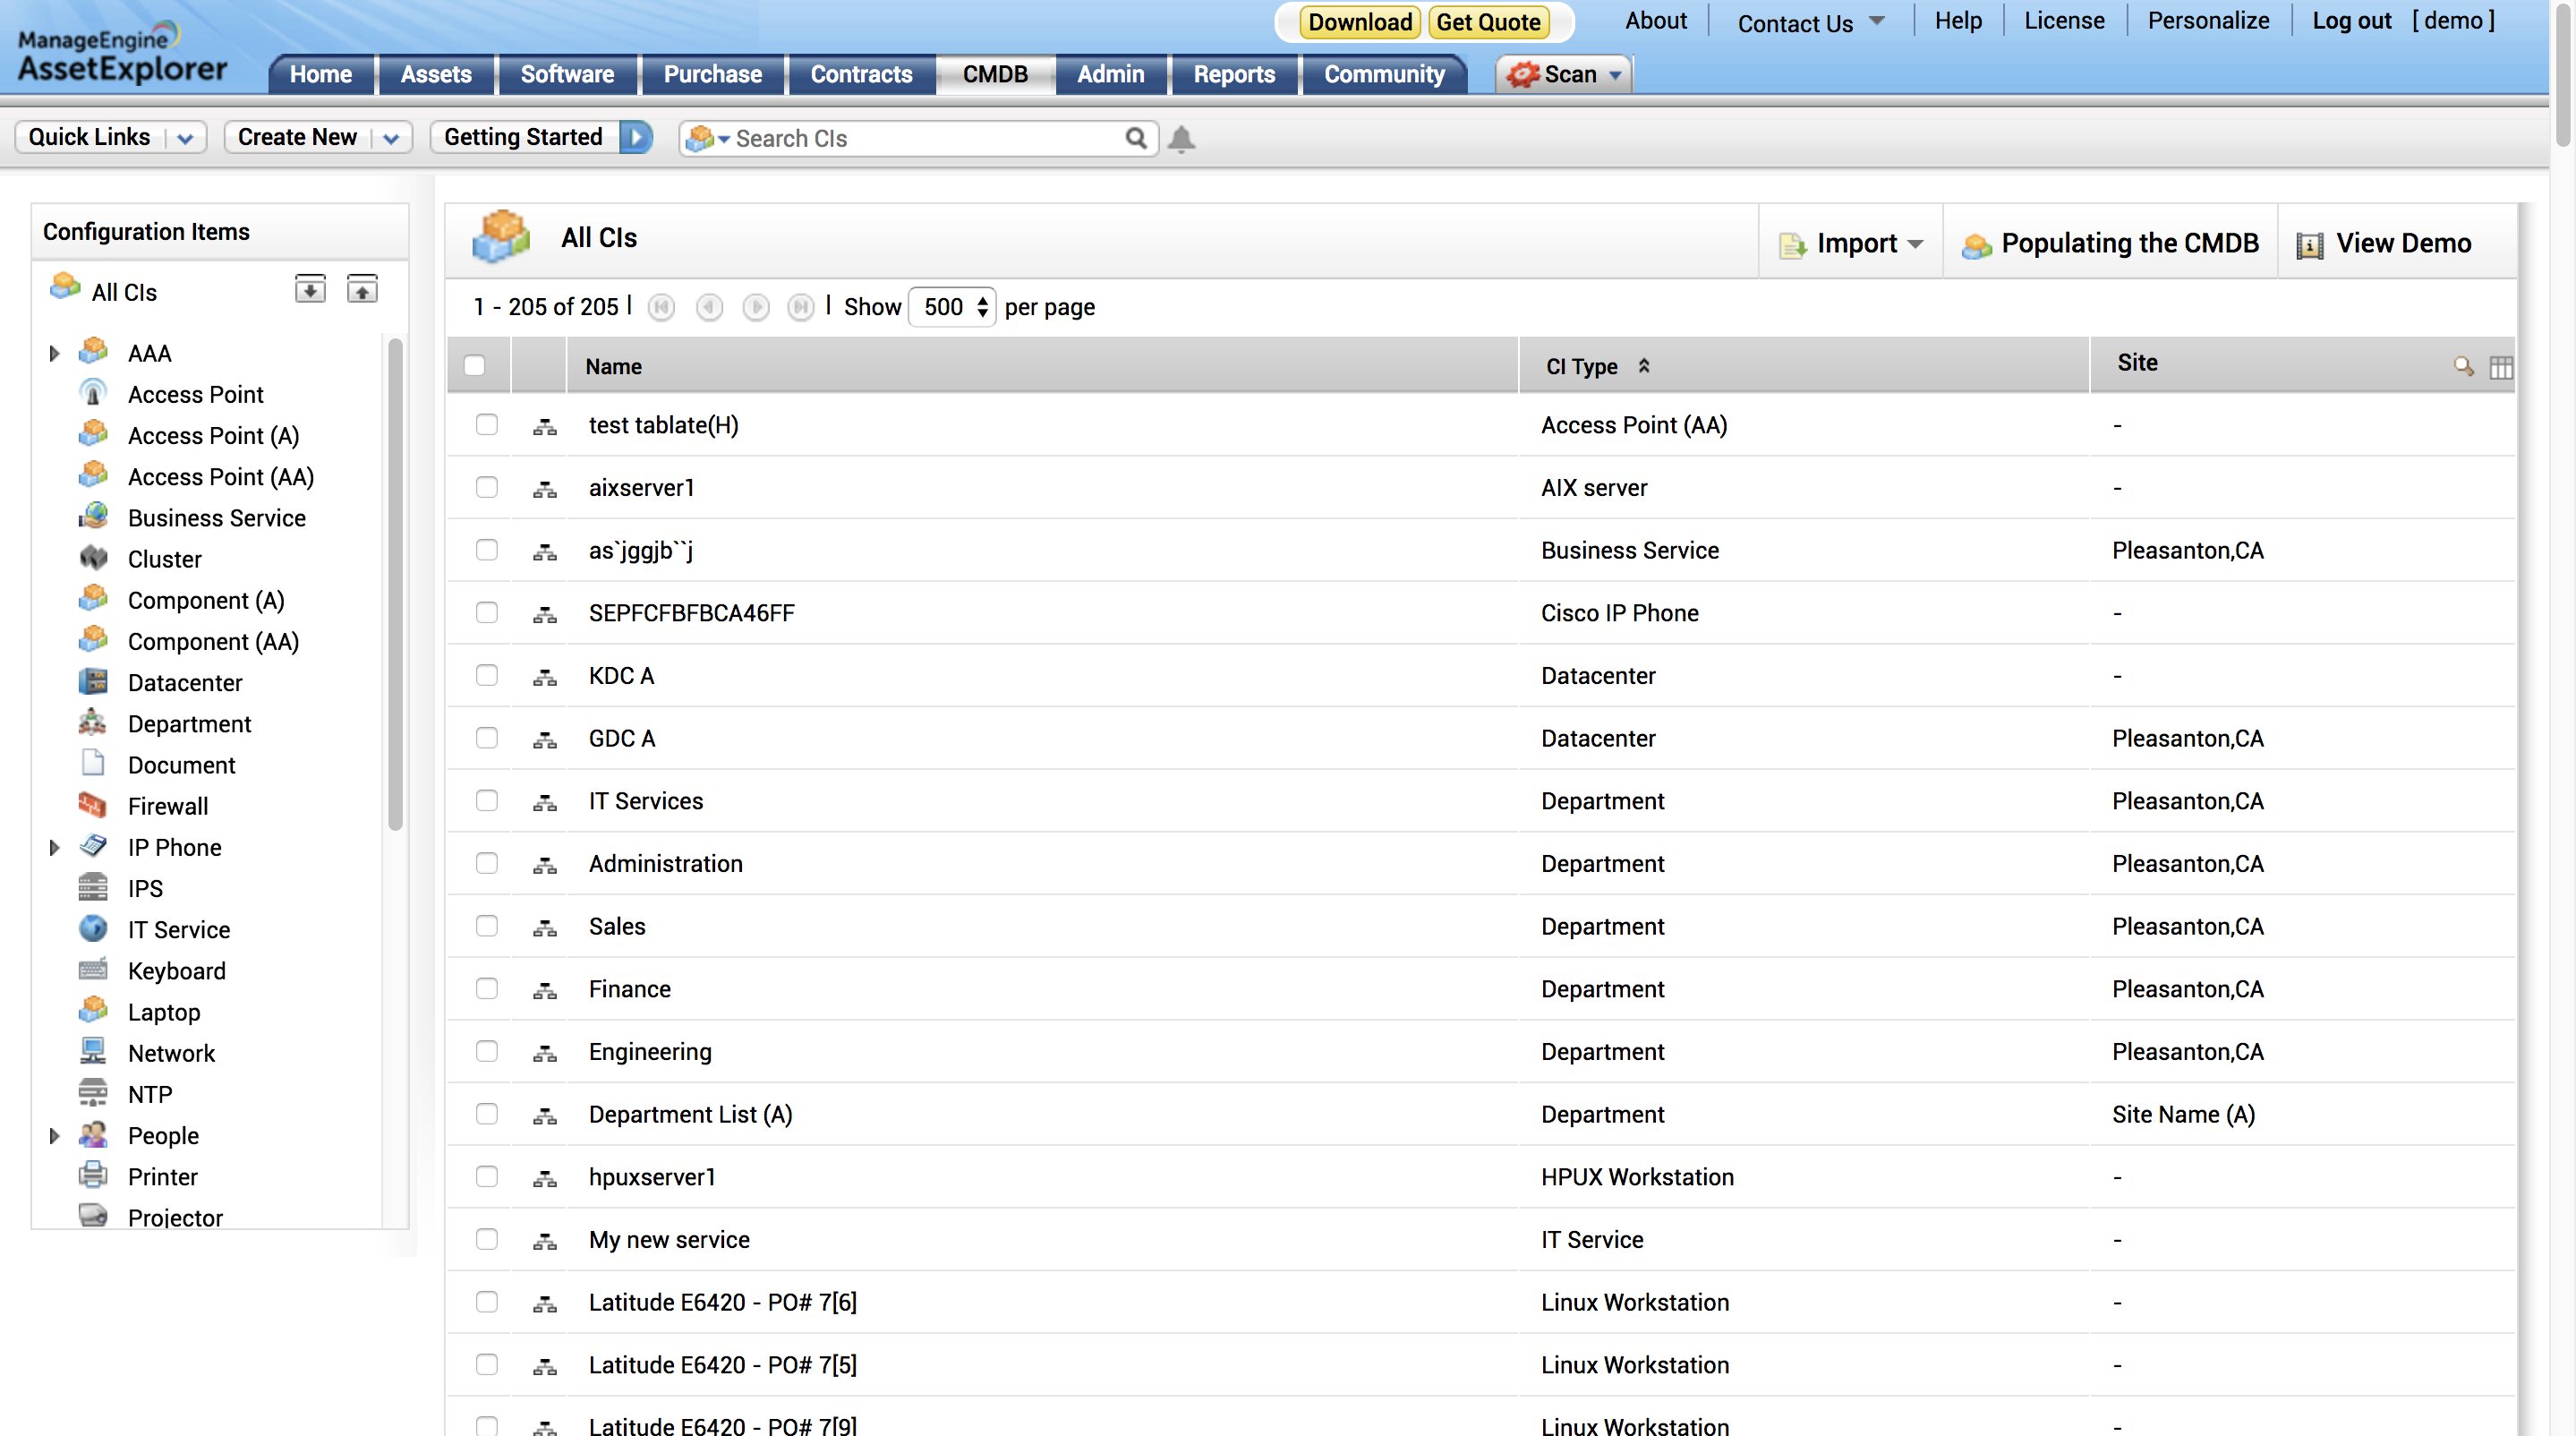2576x1436 pixels.
Task: Expand the IP Phone tree node
Action: [x=54, y=848]
